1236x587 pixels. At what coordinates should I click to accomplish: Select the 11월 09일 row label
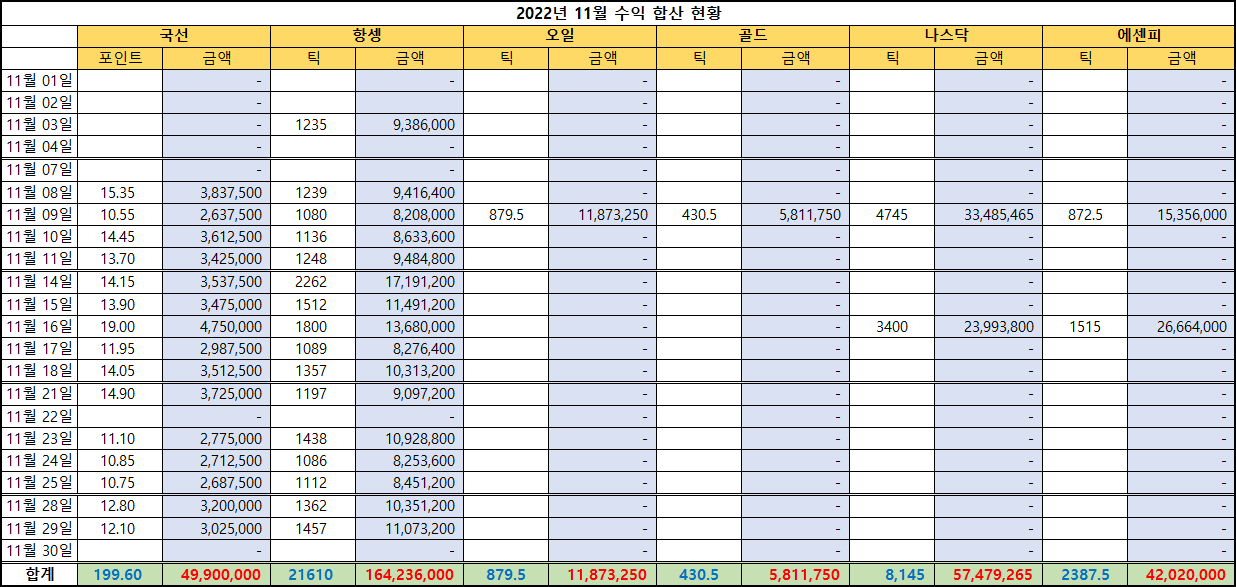(39, 214)
